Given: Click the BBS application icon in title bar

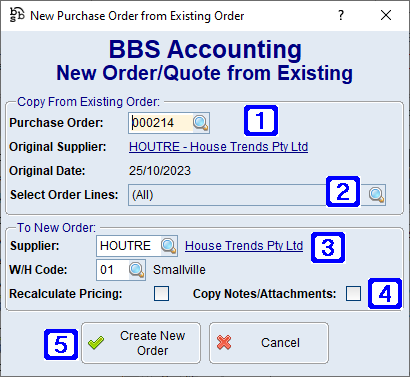Looking at the screenshot, I should [17, 15].
